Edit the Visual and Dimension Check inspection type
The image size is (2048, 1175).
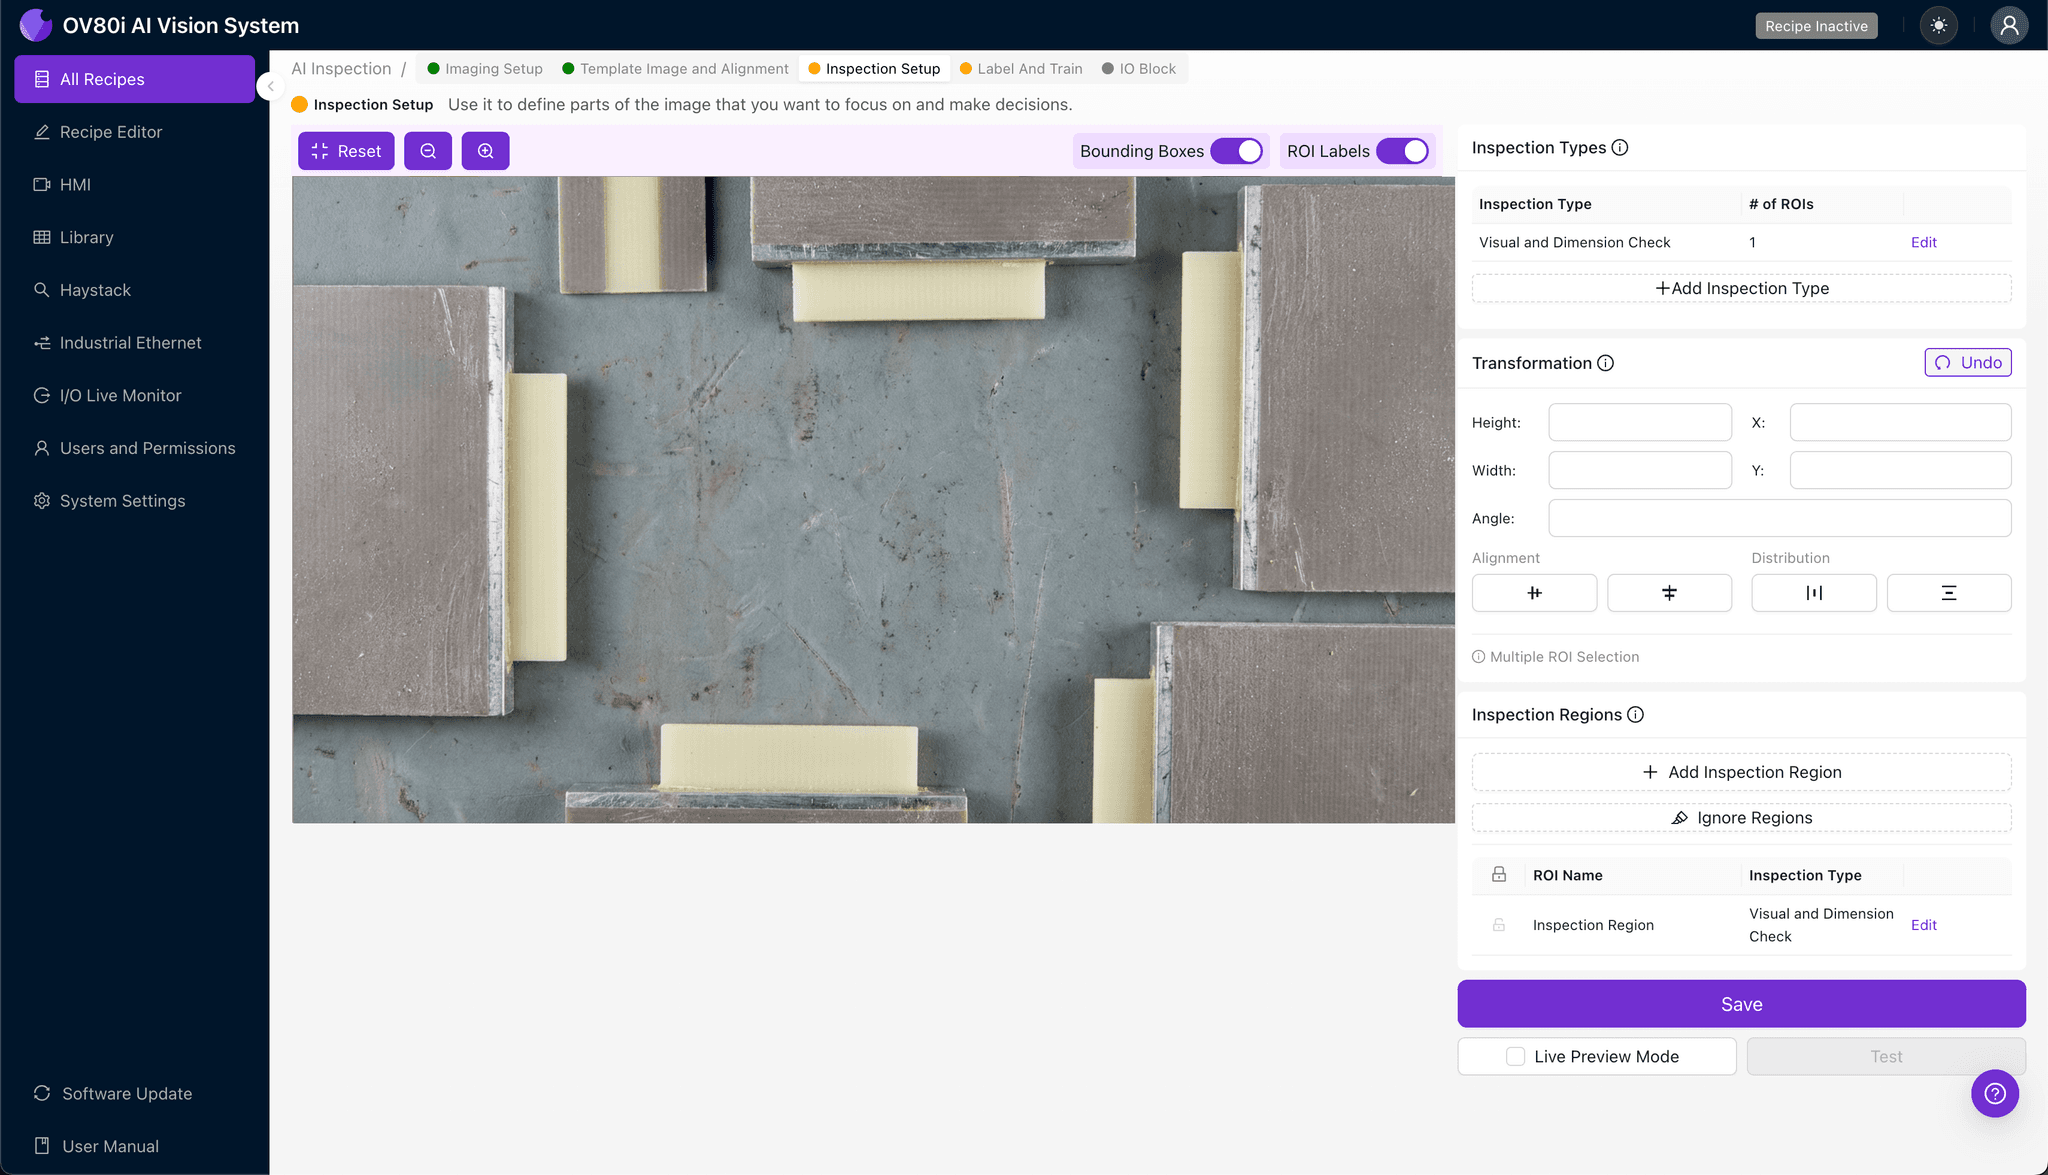[x=1922, y=242]
